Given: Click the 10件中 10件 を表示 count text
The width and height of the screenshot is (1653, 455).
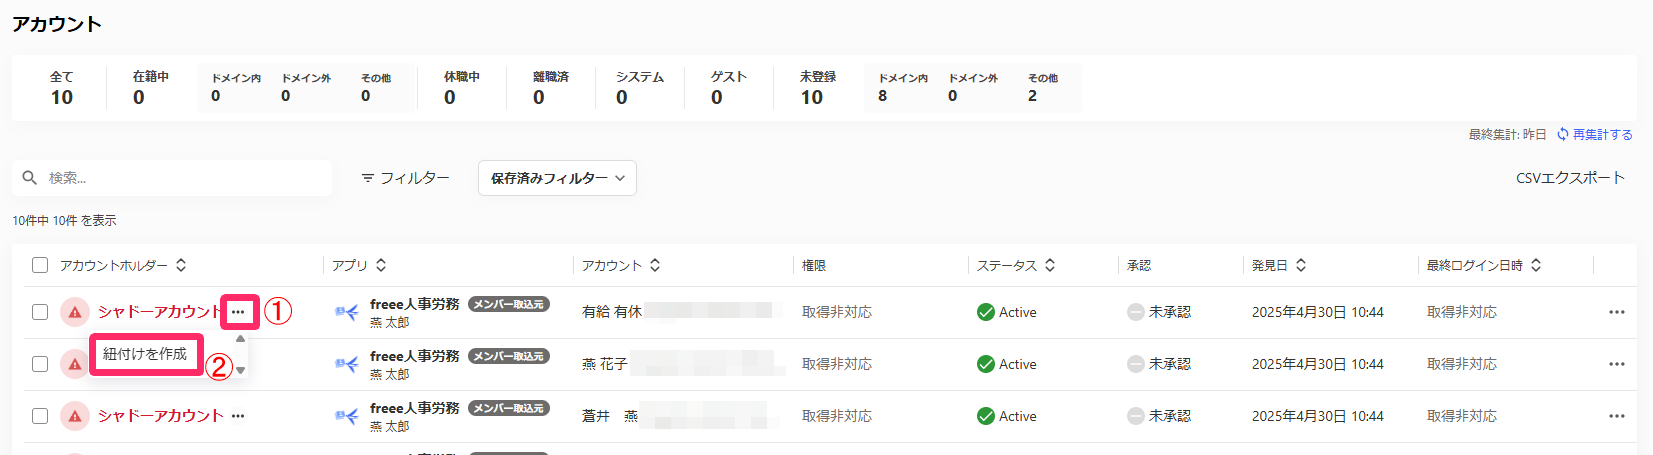Looking at the screenshot, I should pyautogui.click(x=64, y=220).
